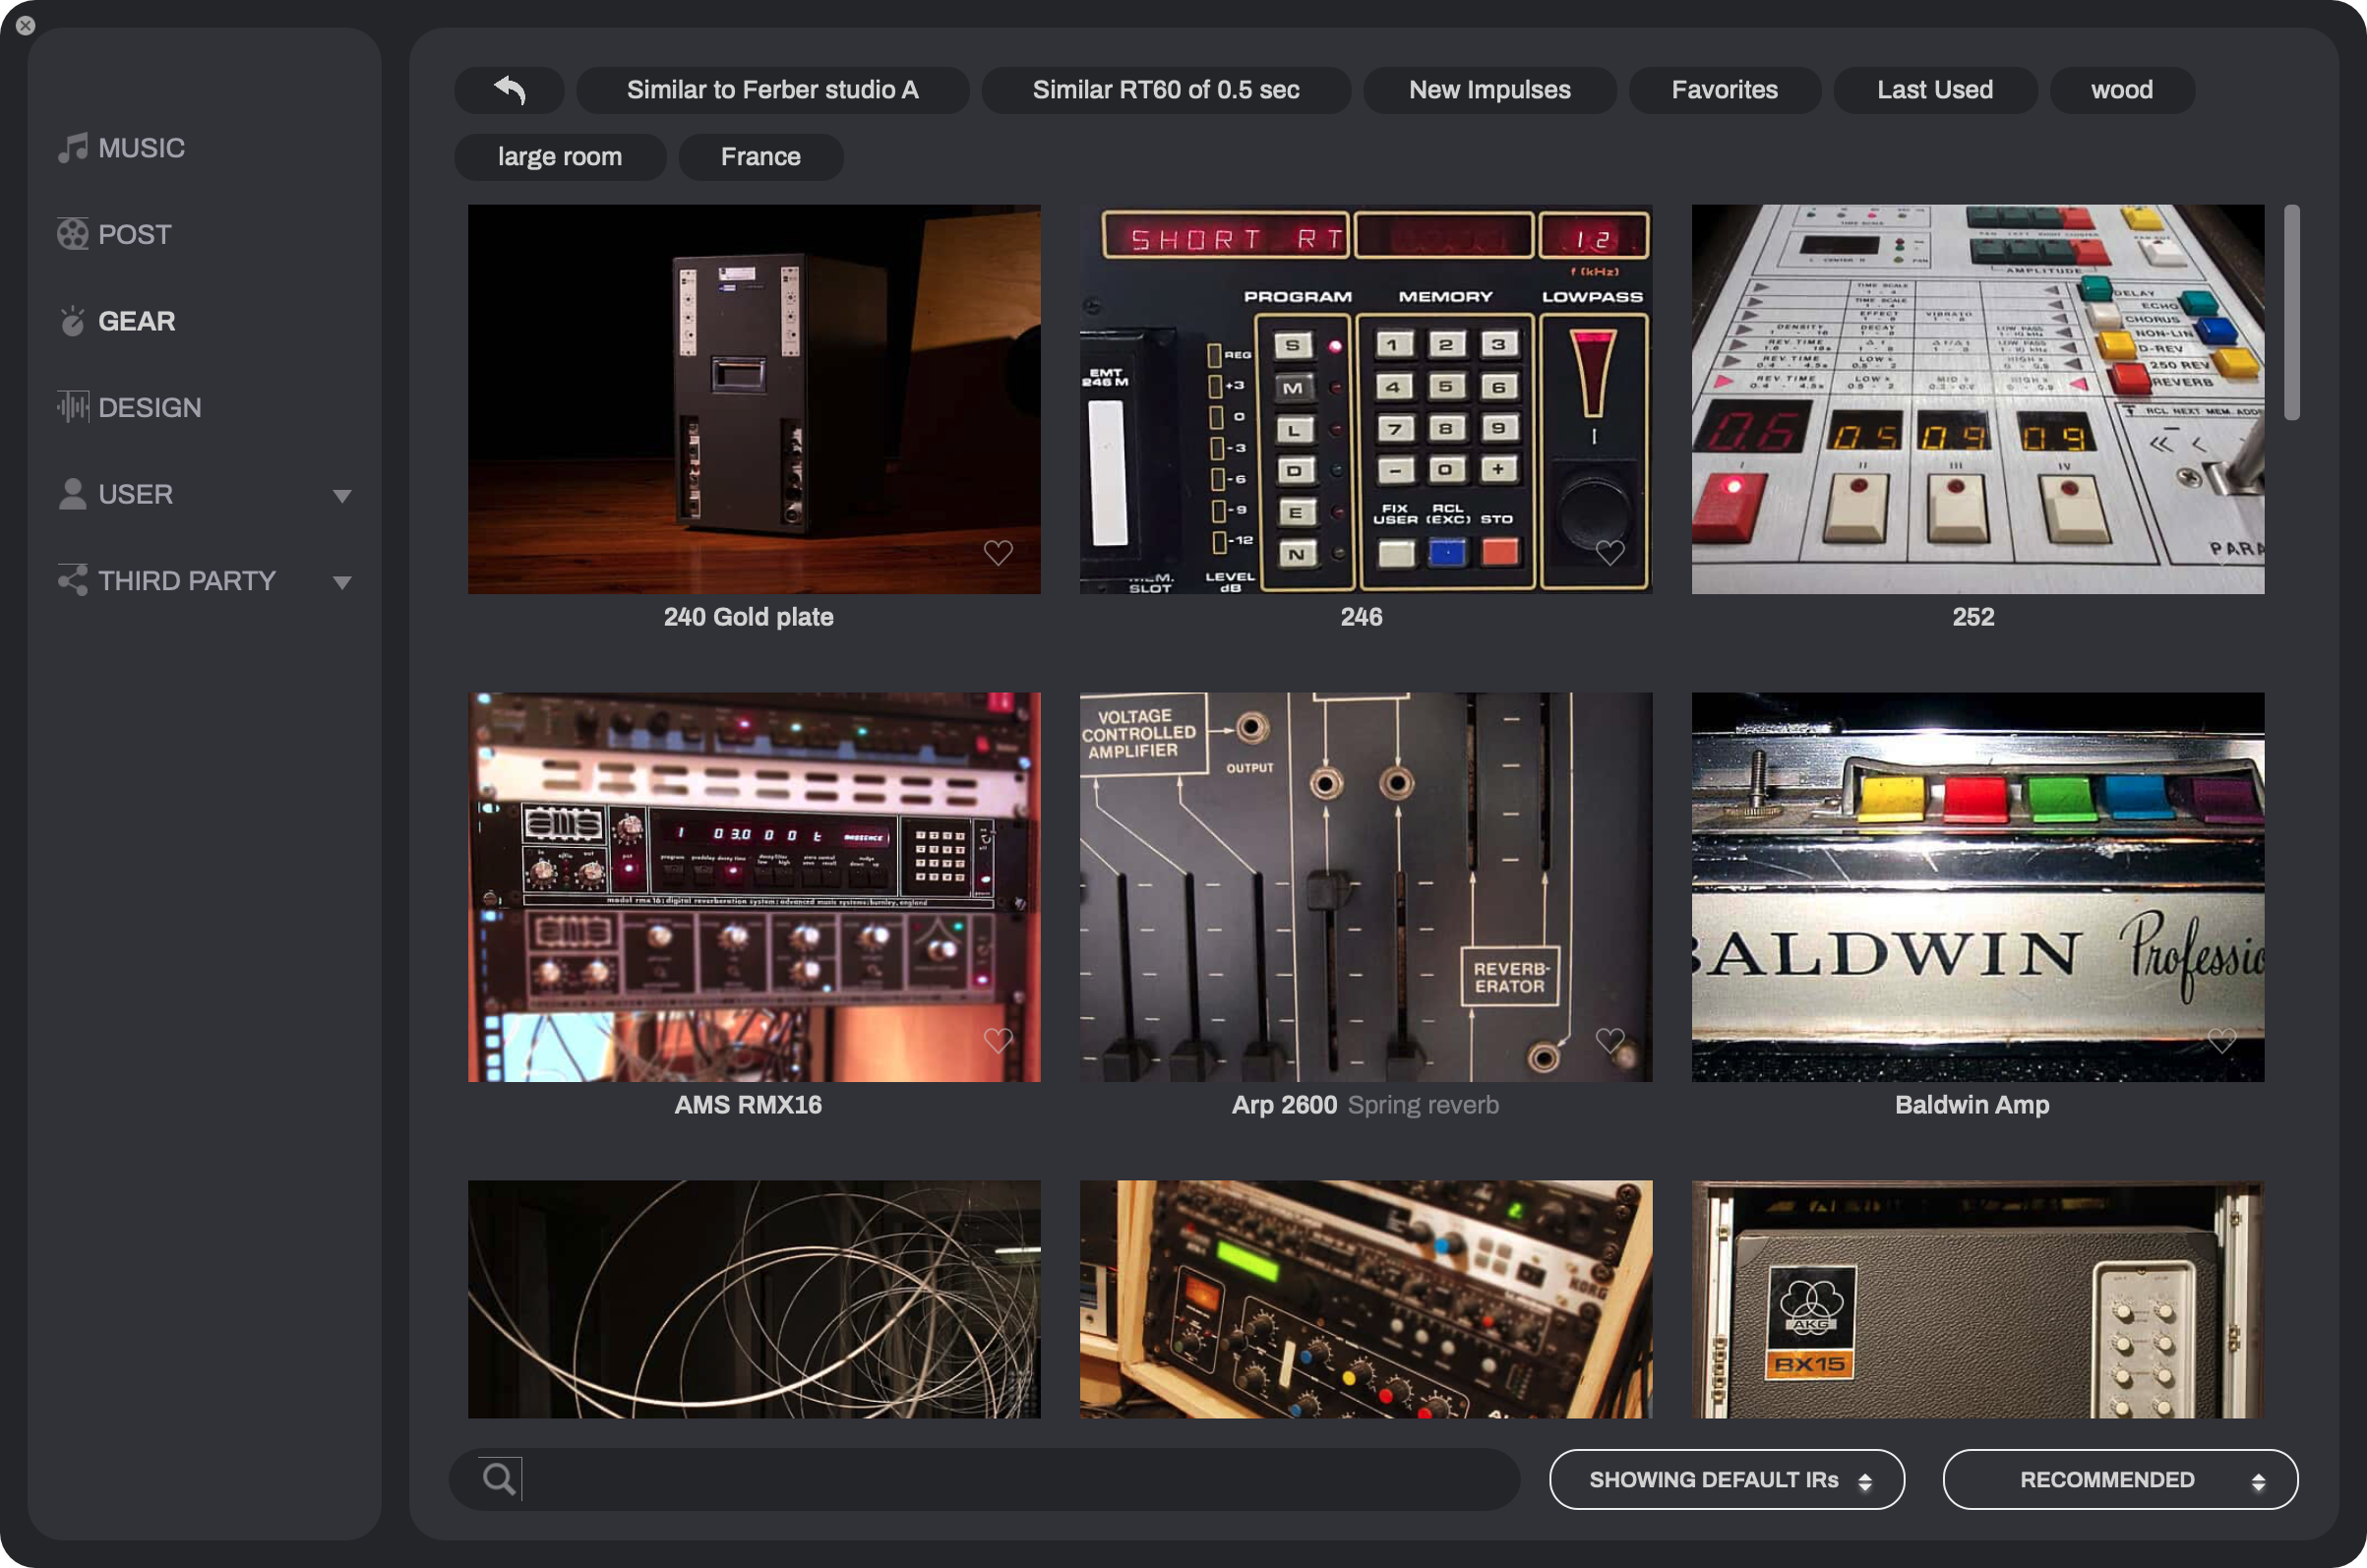This screenshot has height=1568, width=2367.
Task: Open the THIRD PARTY category label
Action: pyautogui.click(x=187, y=581)
